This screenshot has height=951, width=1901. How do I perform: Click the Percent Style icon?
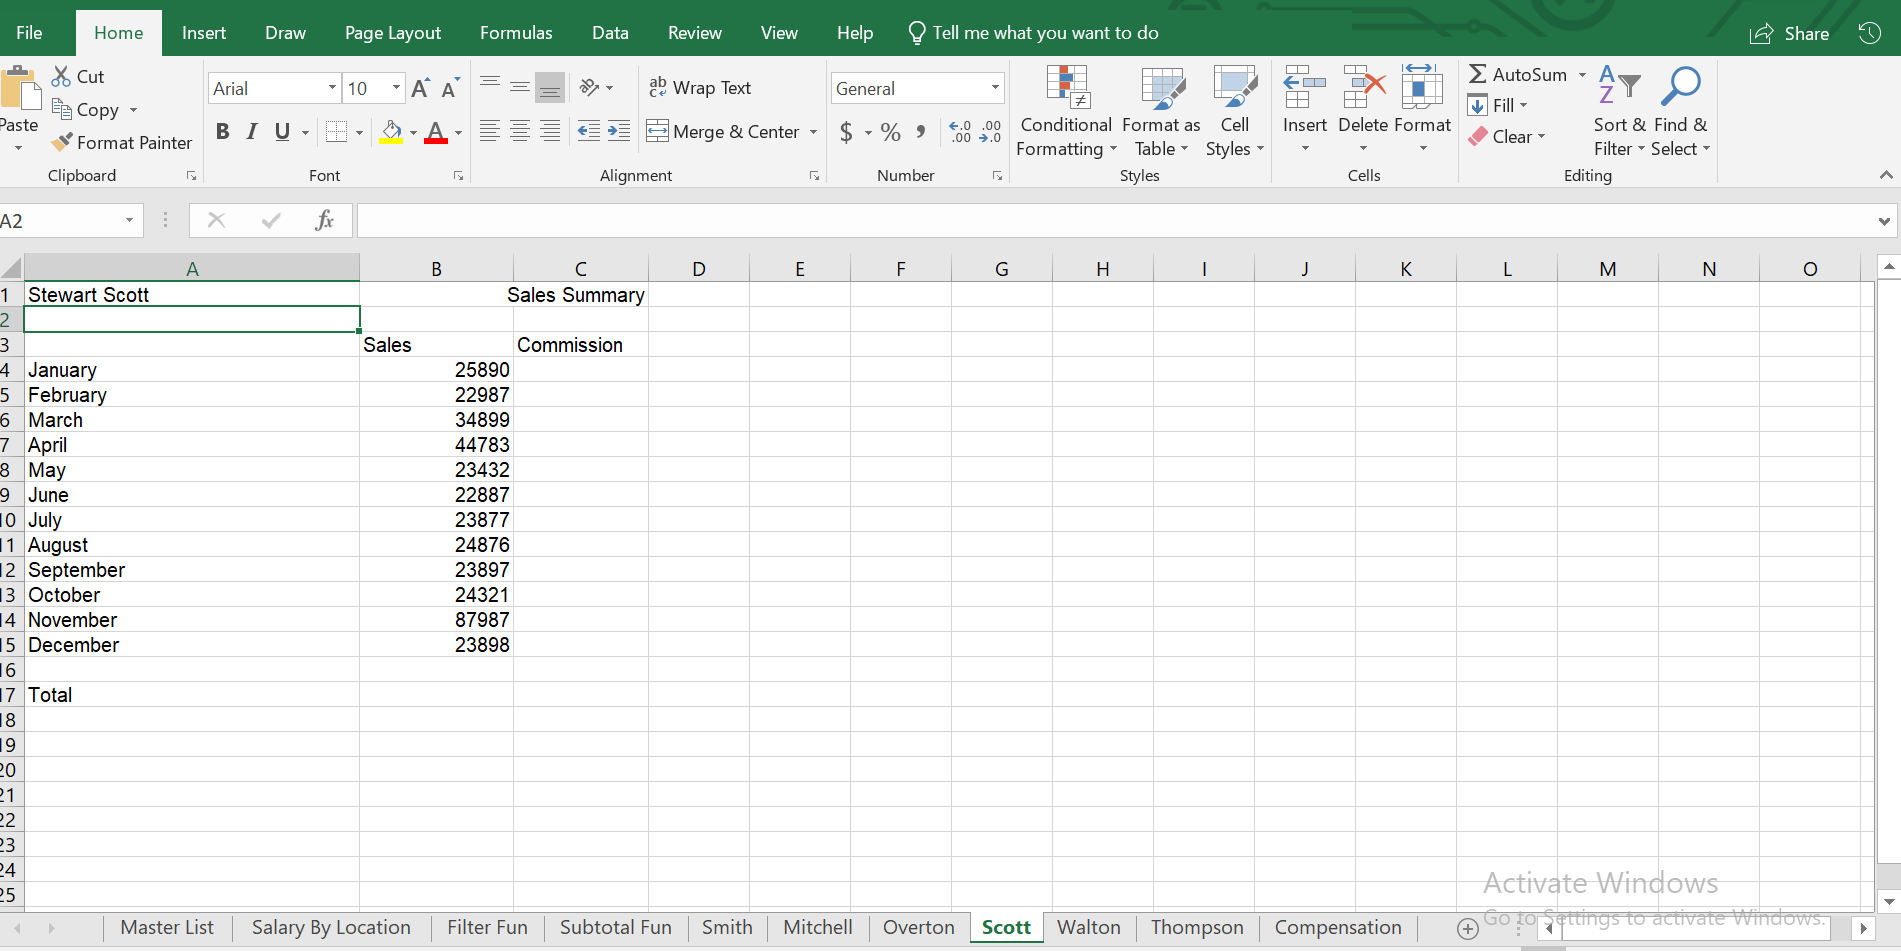point(890,132)
